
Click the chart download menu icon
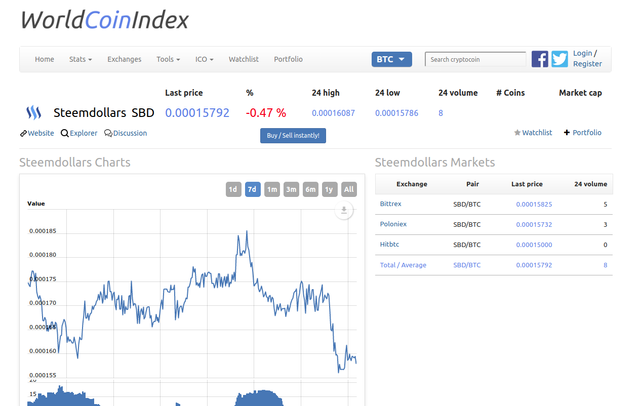click(x=344, y=210)
